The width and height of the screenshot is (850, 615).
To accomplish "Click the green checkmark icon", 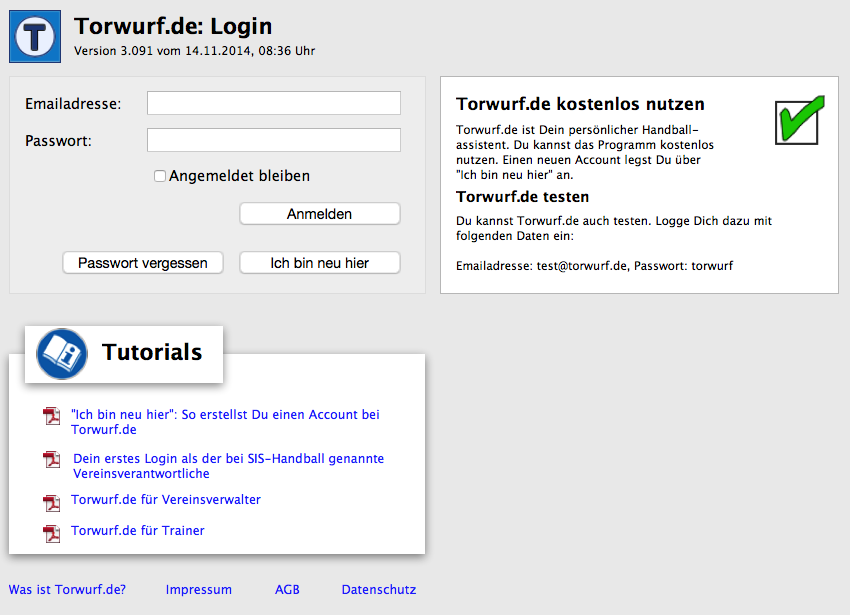I will coord(797,120).
